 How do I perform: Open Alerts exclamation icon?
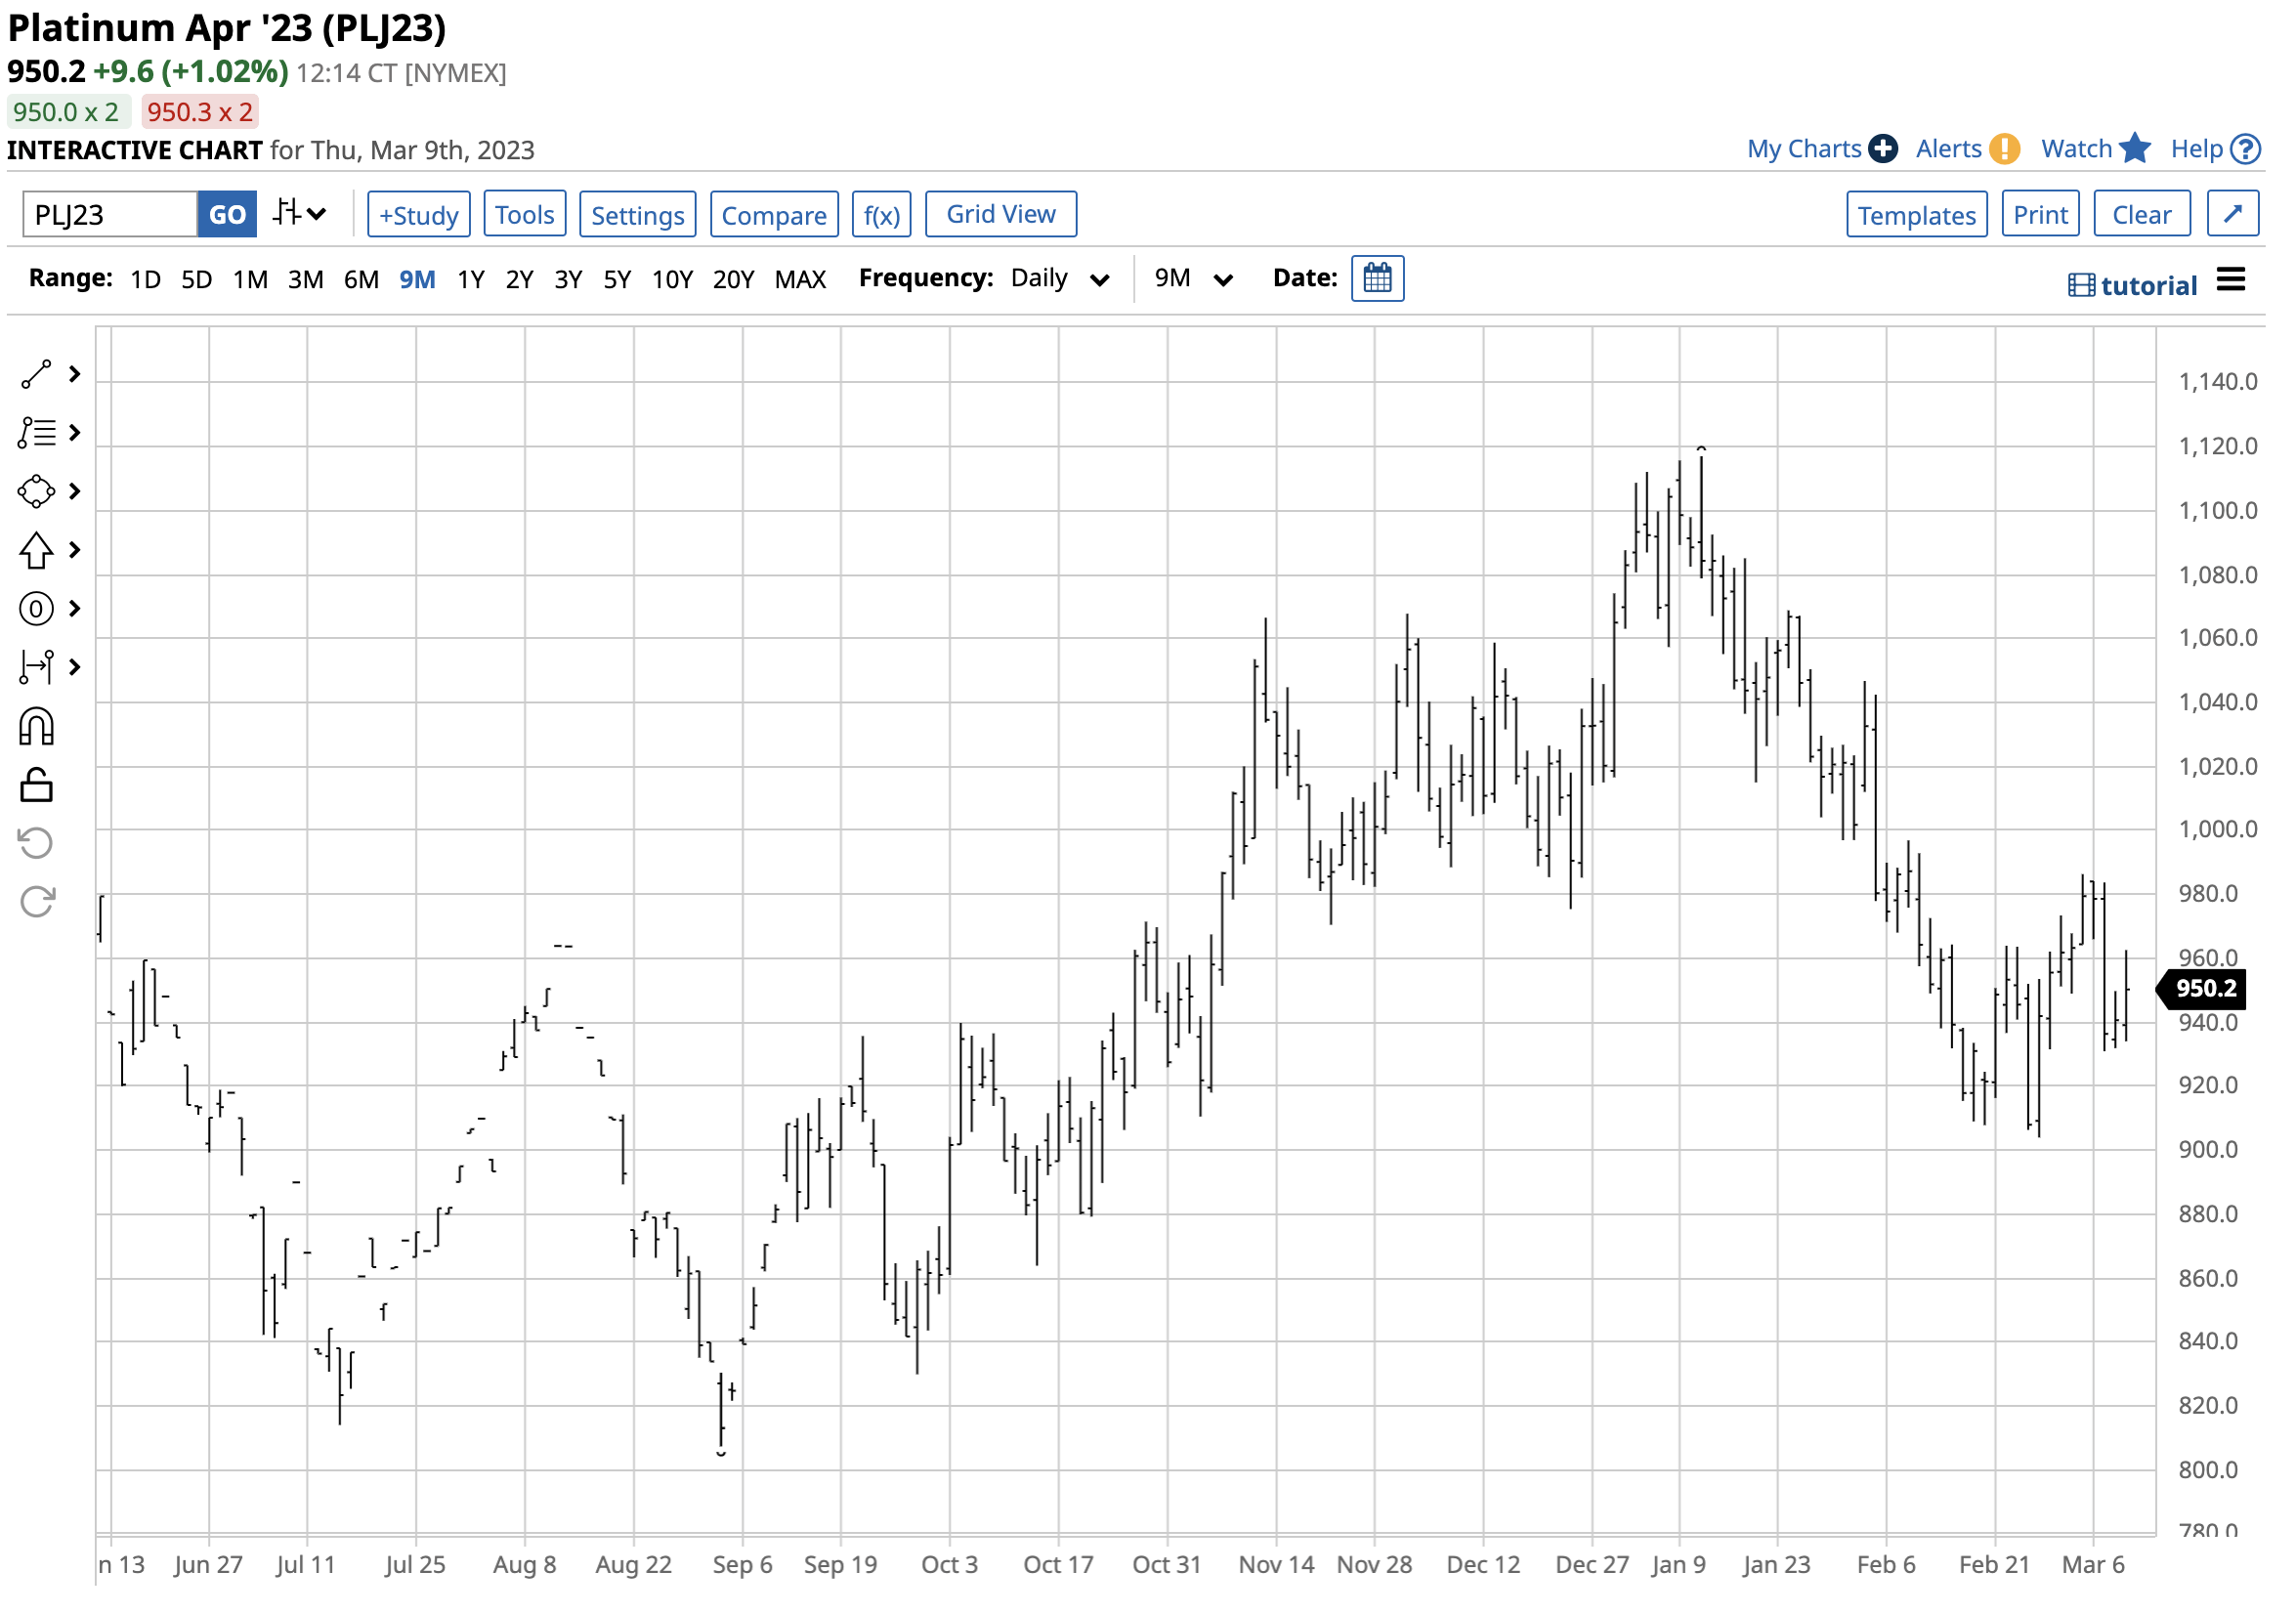pyautogui.click(x=2006, y=149)
